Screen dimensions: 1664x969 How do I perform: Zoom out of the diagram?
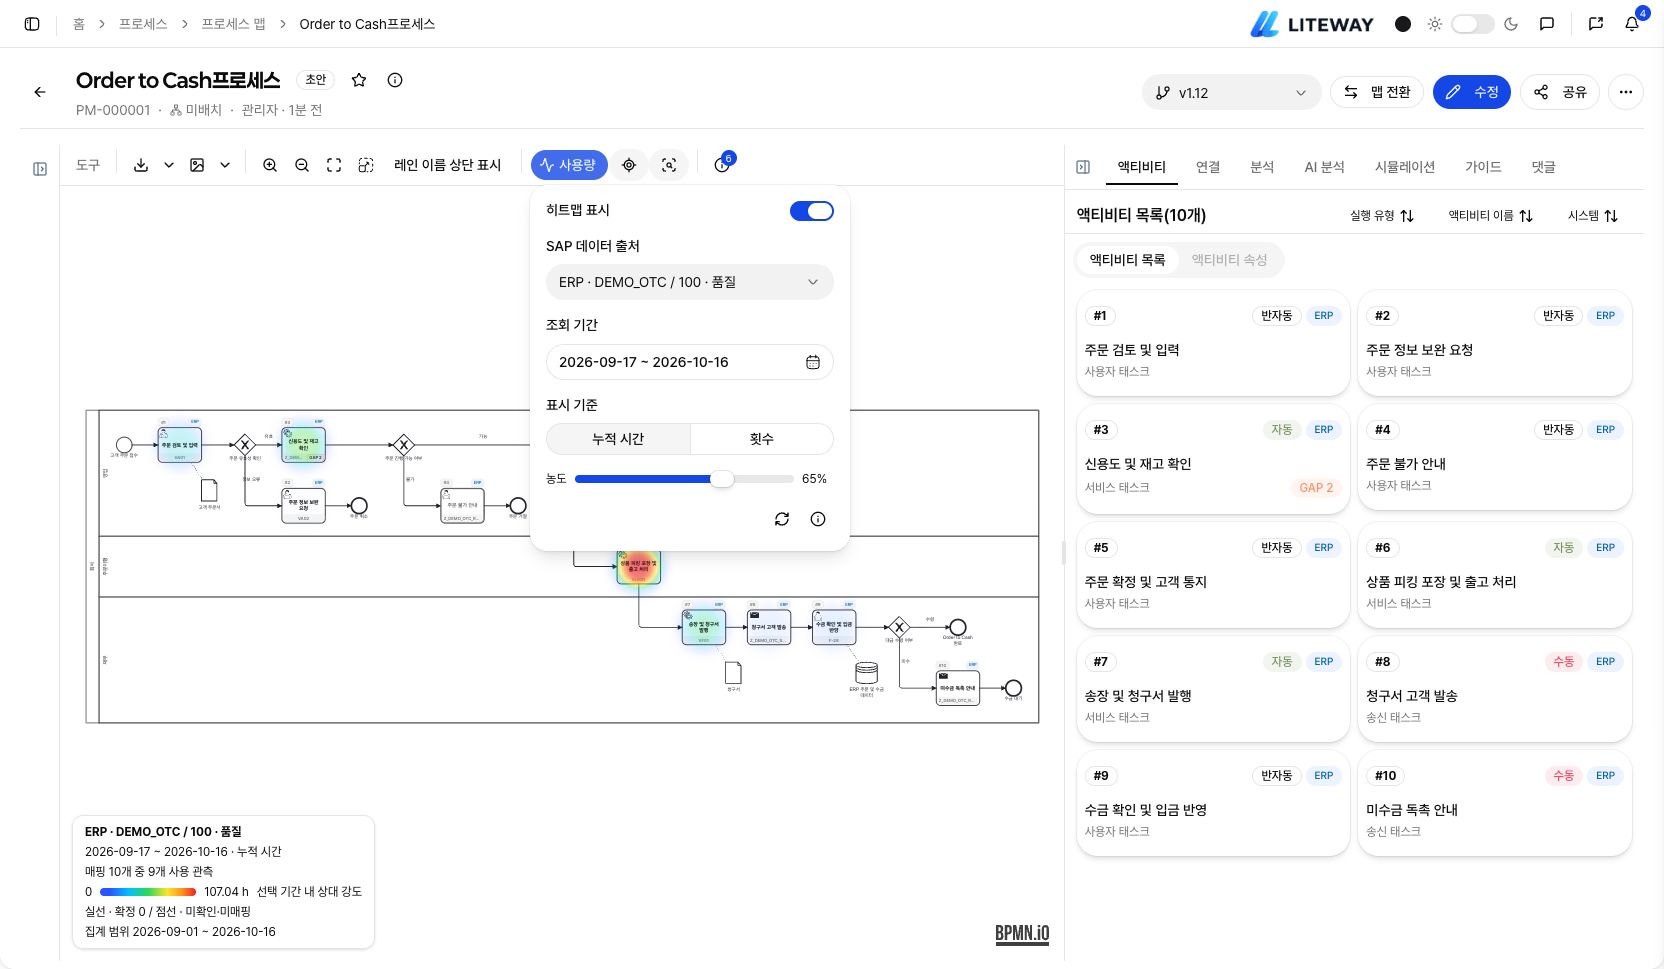coord(302,165)
